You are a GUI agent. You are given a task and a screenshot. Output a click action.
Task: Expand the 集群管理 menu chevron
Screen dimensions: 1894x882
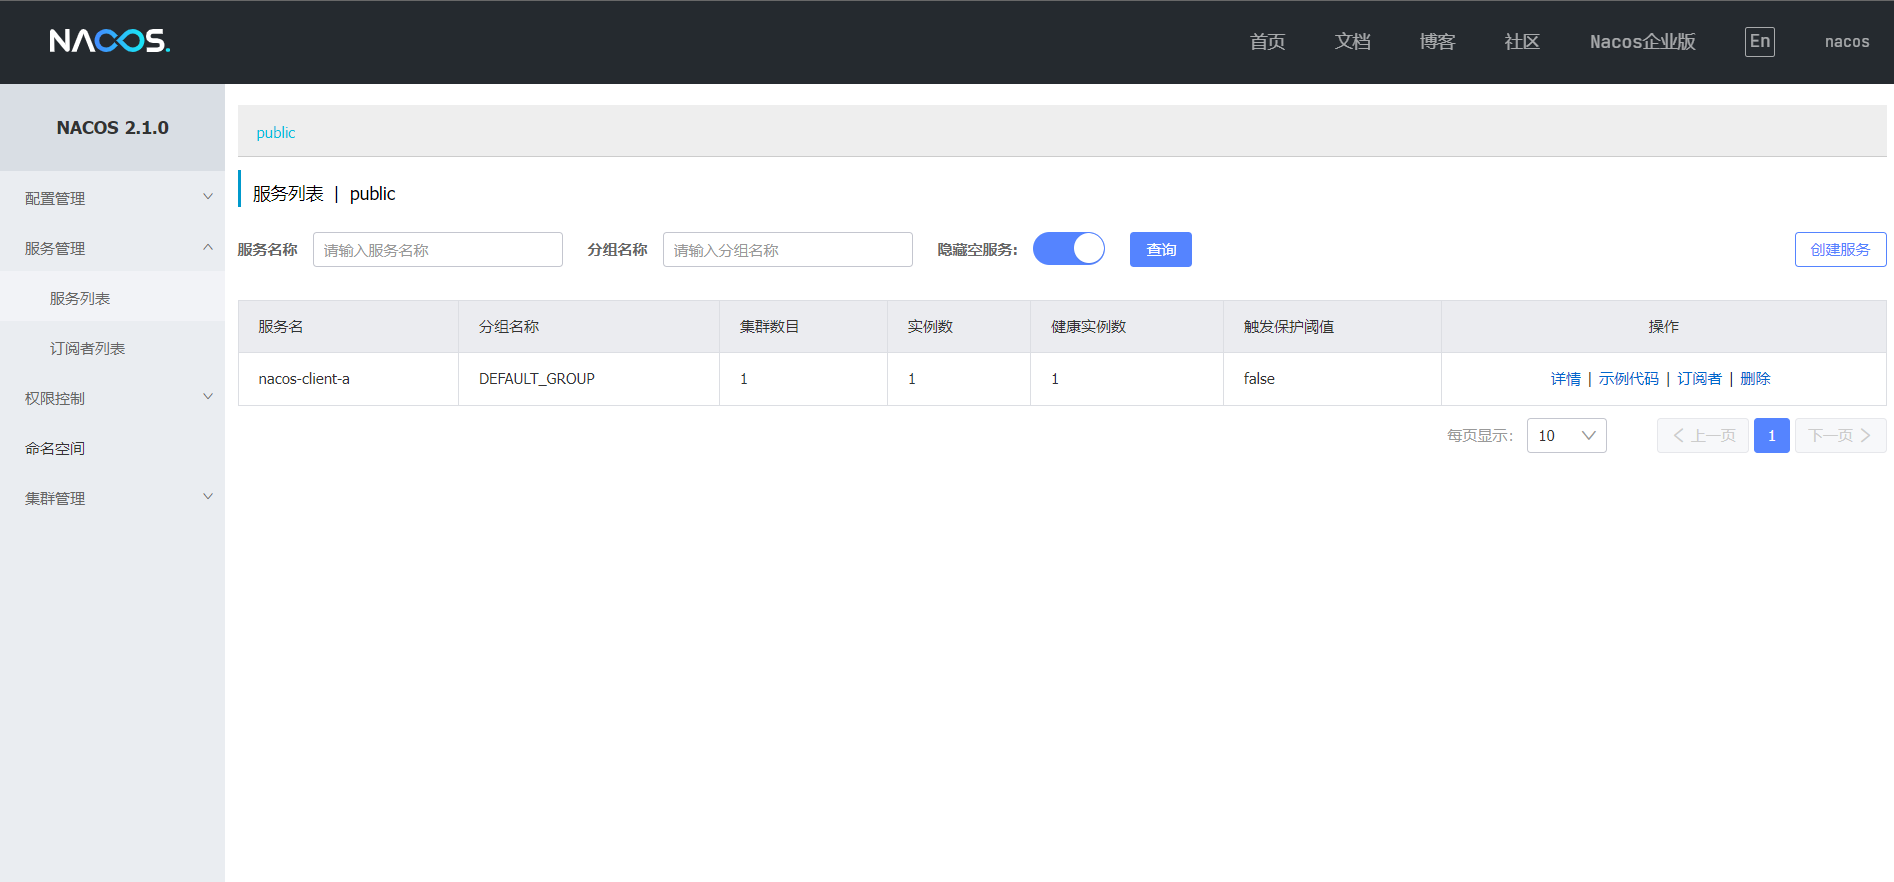208,497
